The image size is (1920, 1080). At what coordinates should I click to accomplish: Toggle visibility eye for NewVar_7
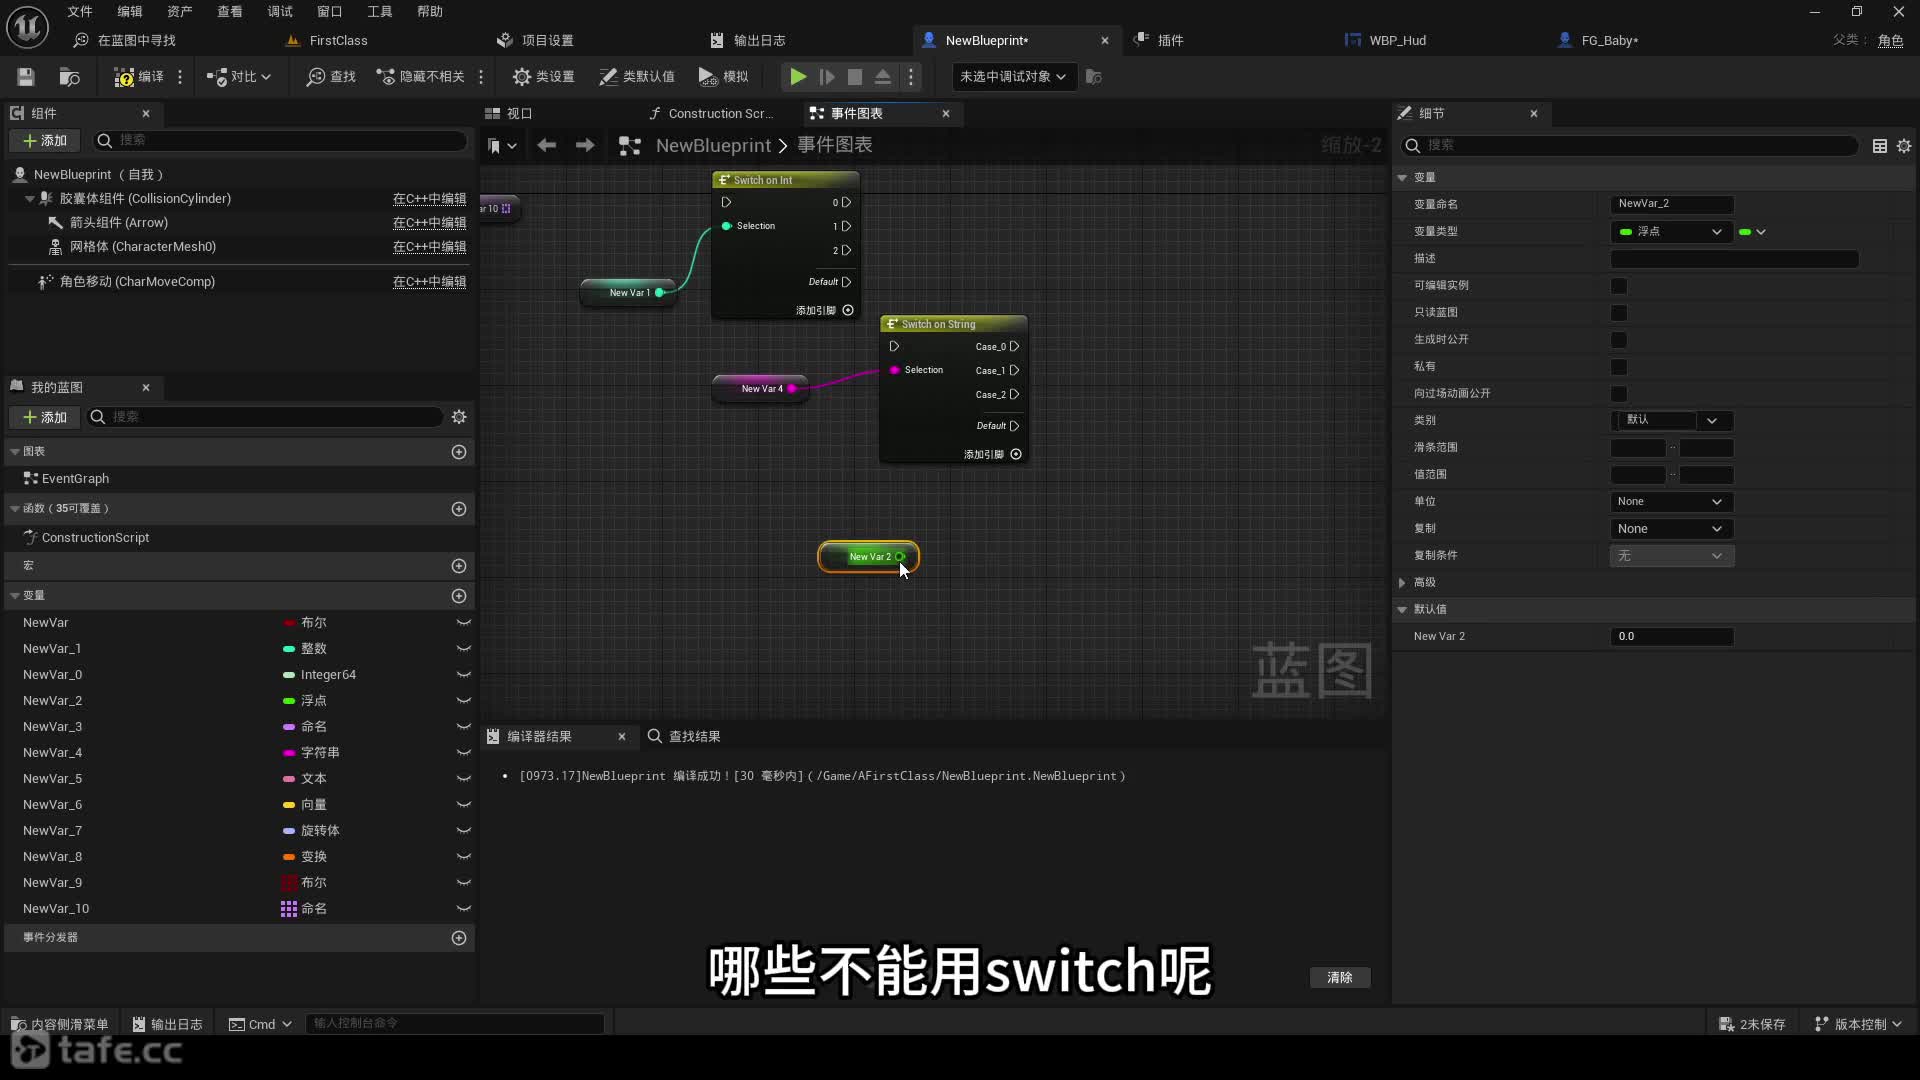pos(463,831)
